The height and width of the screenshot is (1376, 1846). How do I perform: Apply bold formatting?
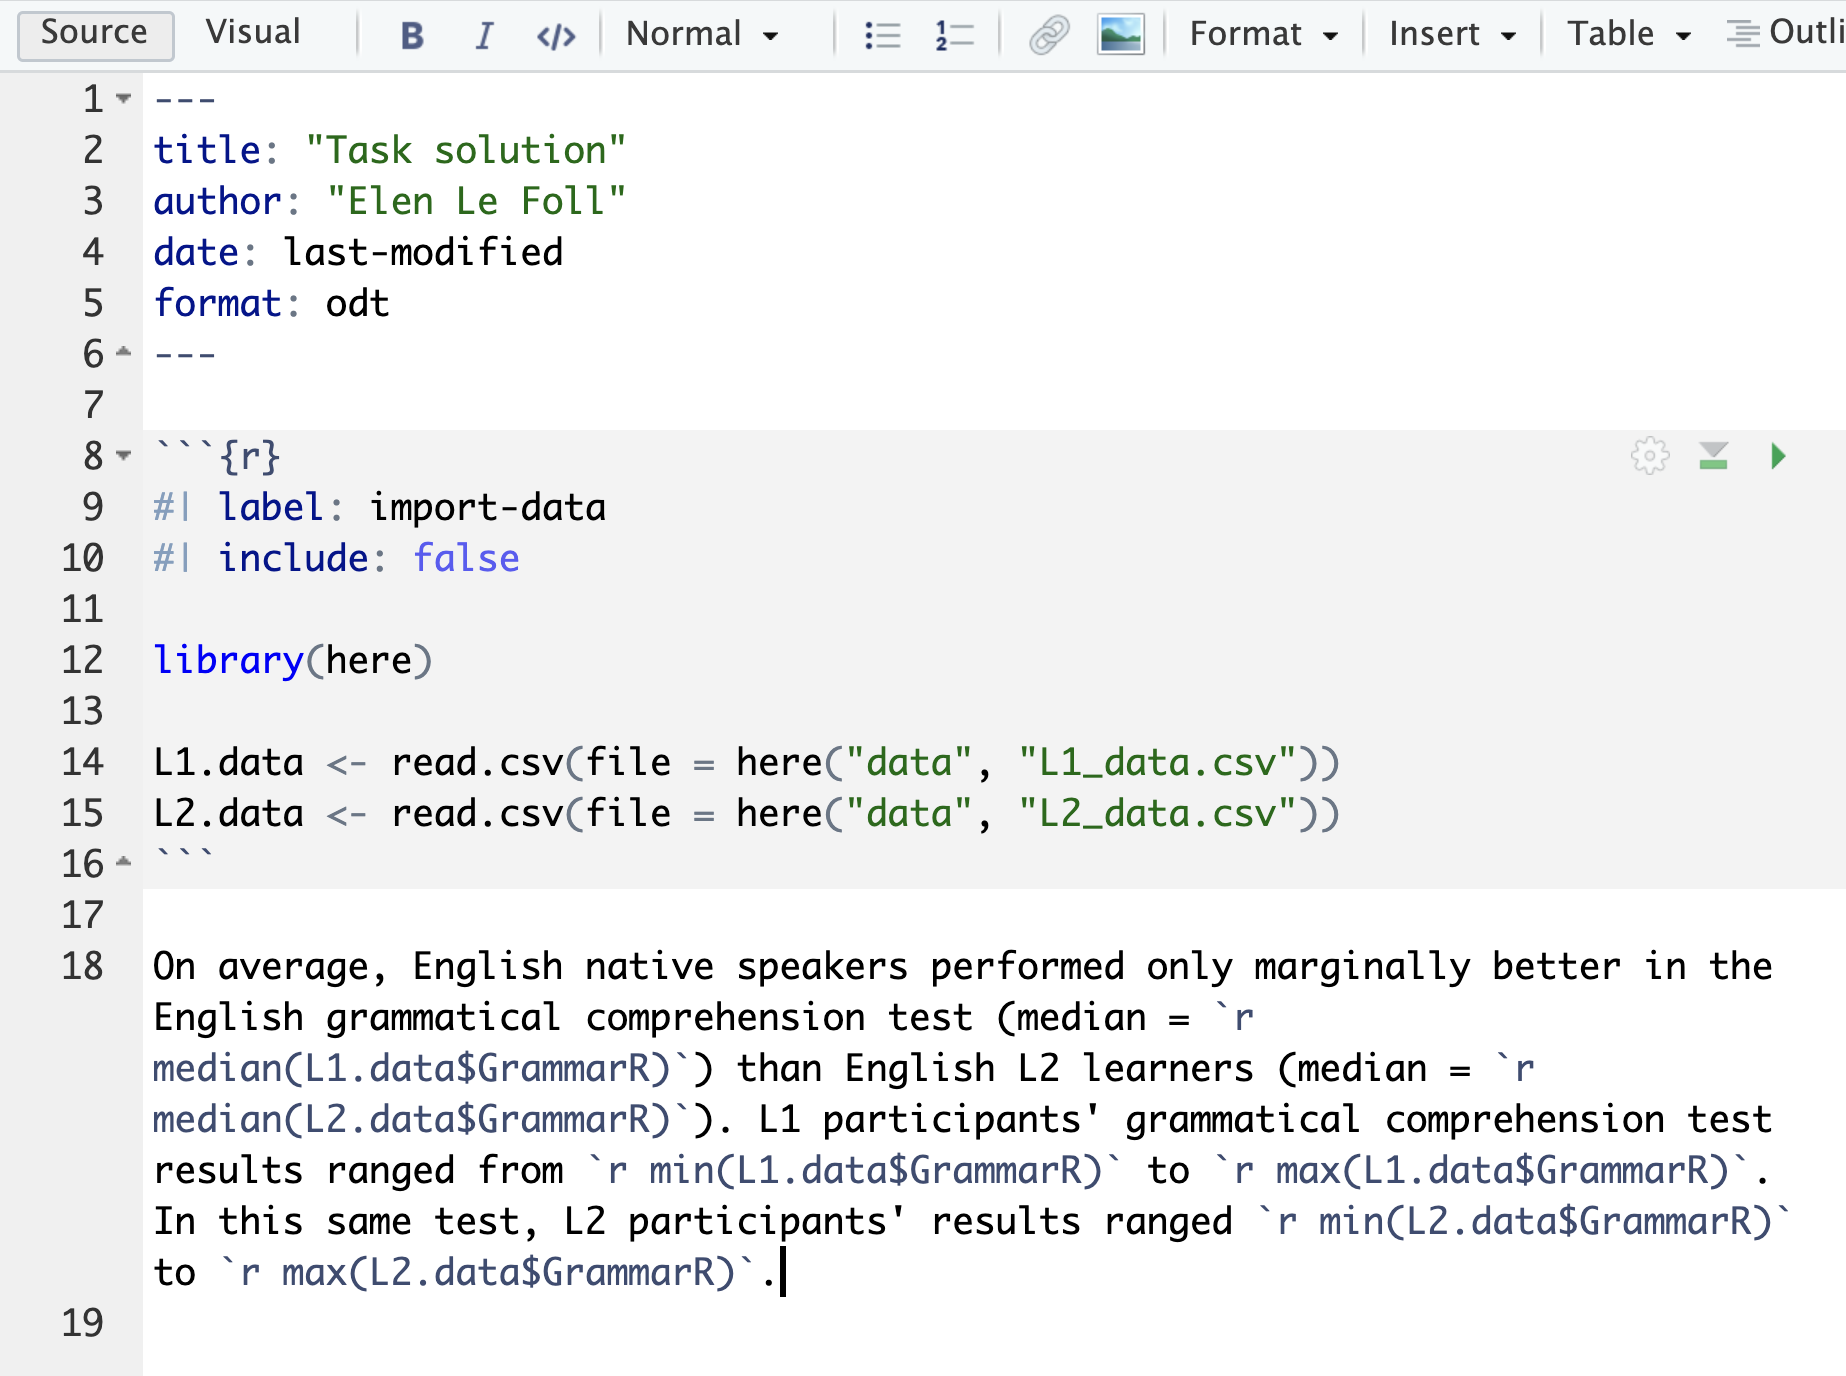(411, 36)
